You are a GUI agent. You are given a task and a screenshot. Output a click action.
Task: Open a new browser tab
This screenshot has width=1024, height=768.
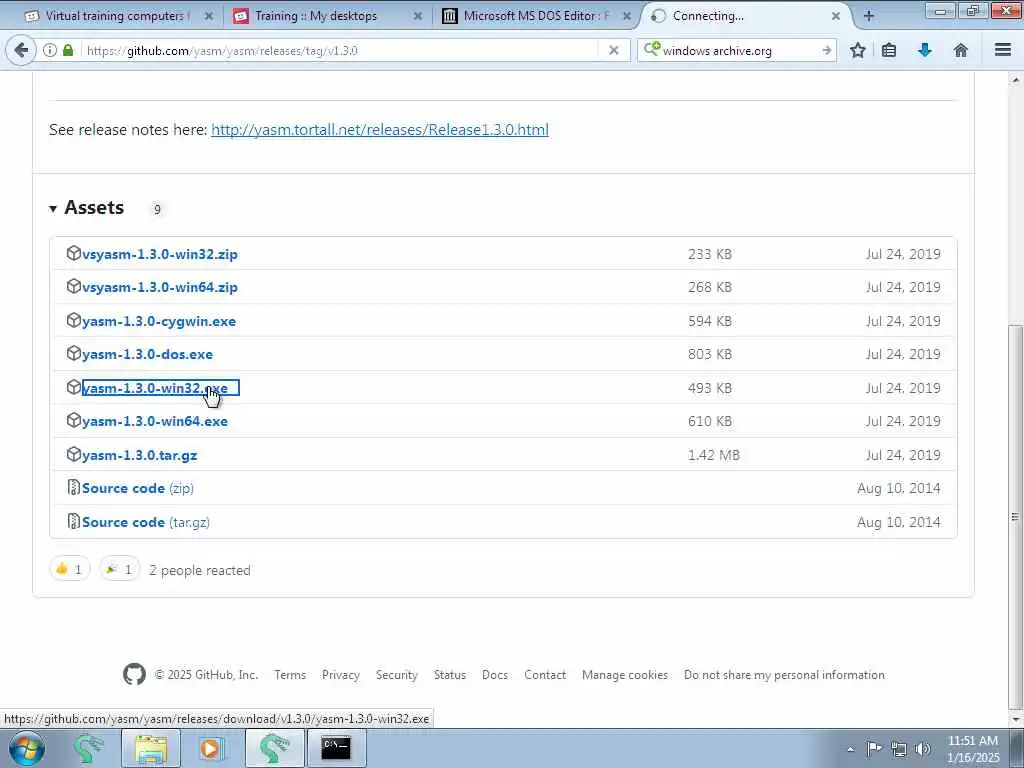tap(869, 16)
